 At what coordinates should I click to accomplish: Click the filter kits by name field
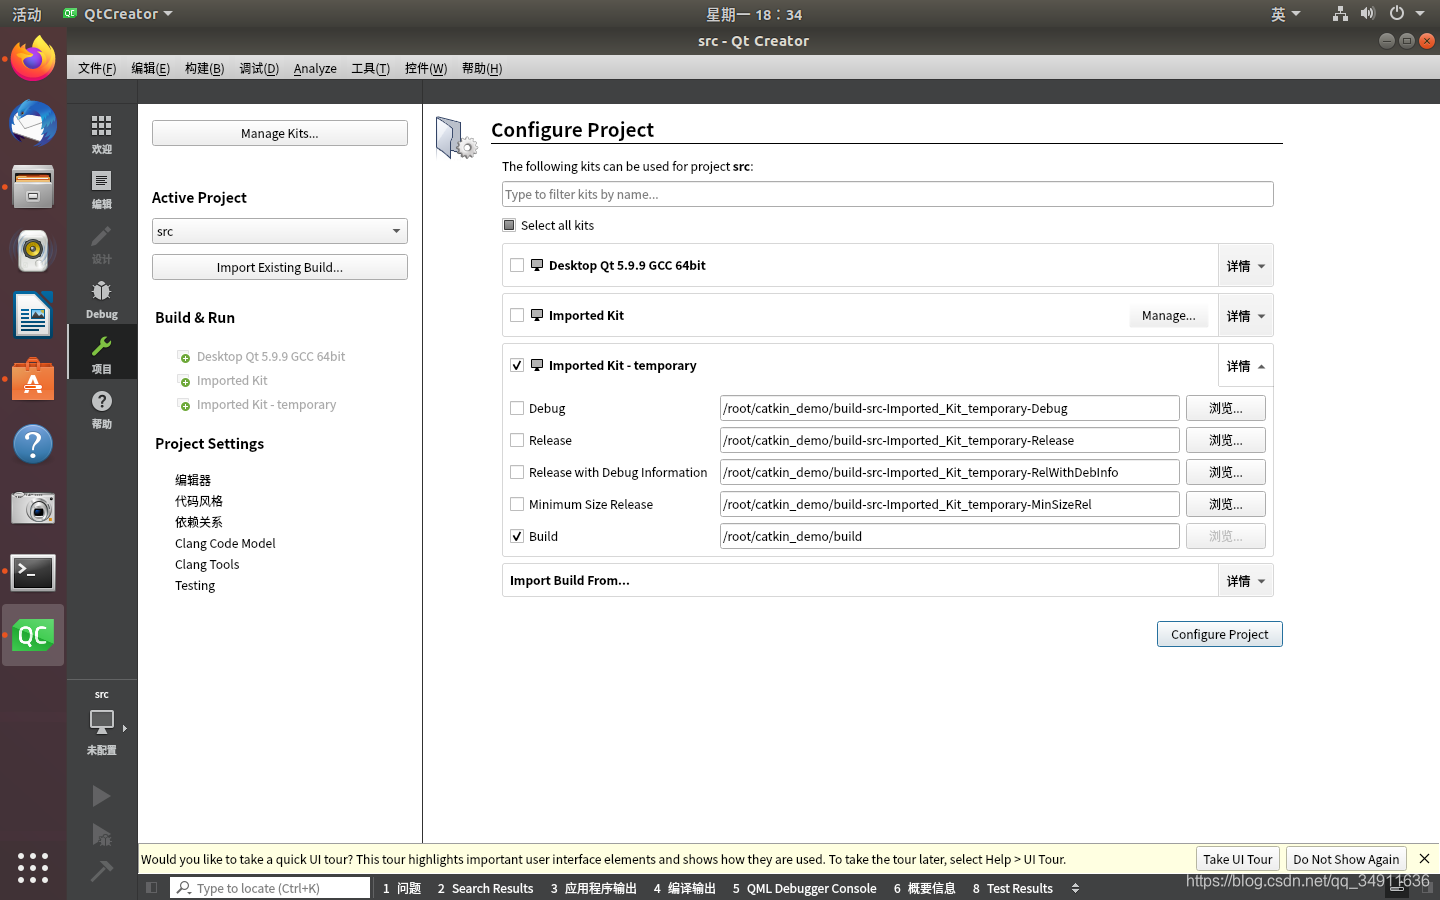[888, 194]
